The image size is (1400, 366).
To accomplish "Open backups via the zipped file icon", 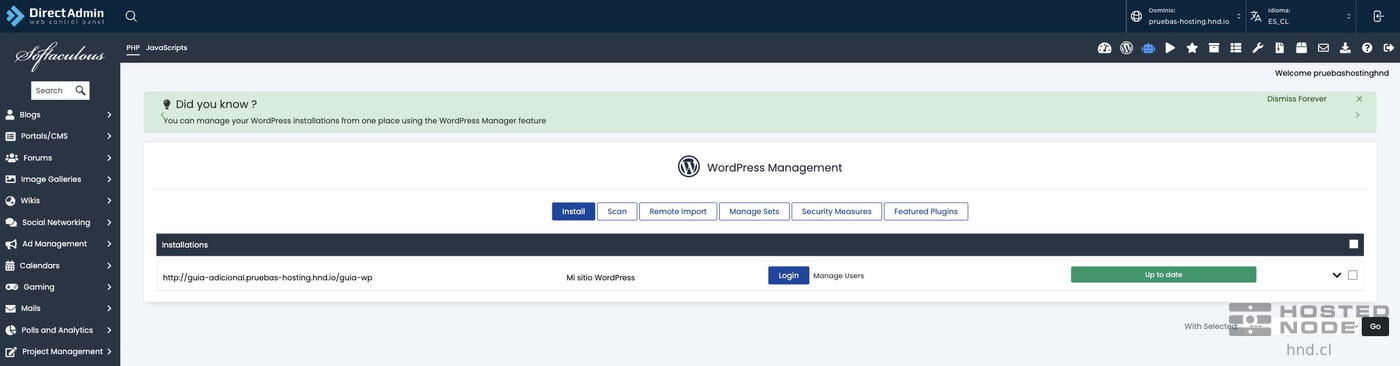I will pos(1280,48).
